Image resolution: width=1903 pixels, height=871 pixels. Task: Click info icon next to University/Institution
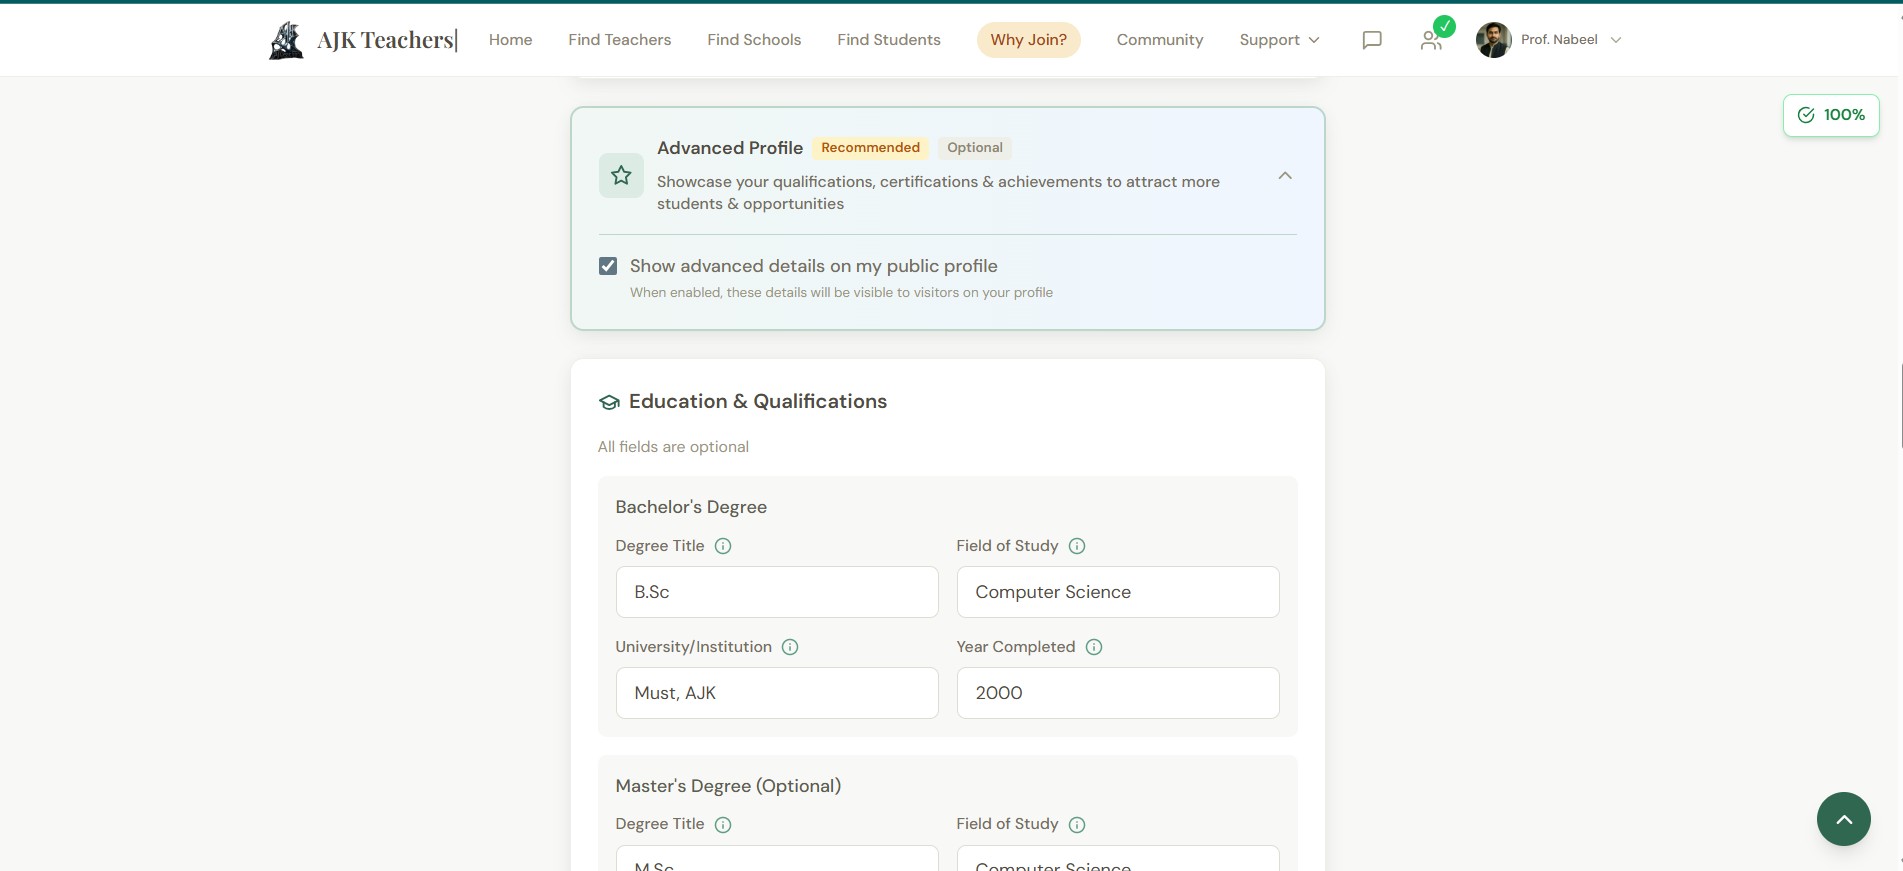pyautogui.click(x=790, y=647)
